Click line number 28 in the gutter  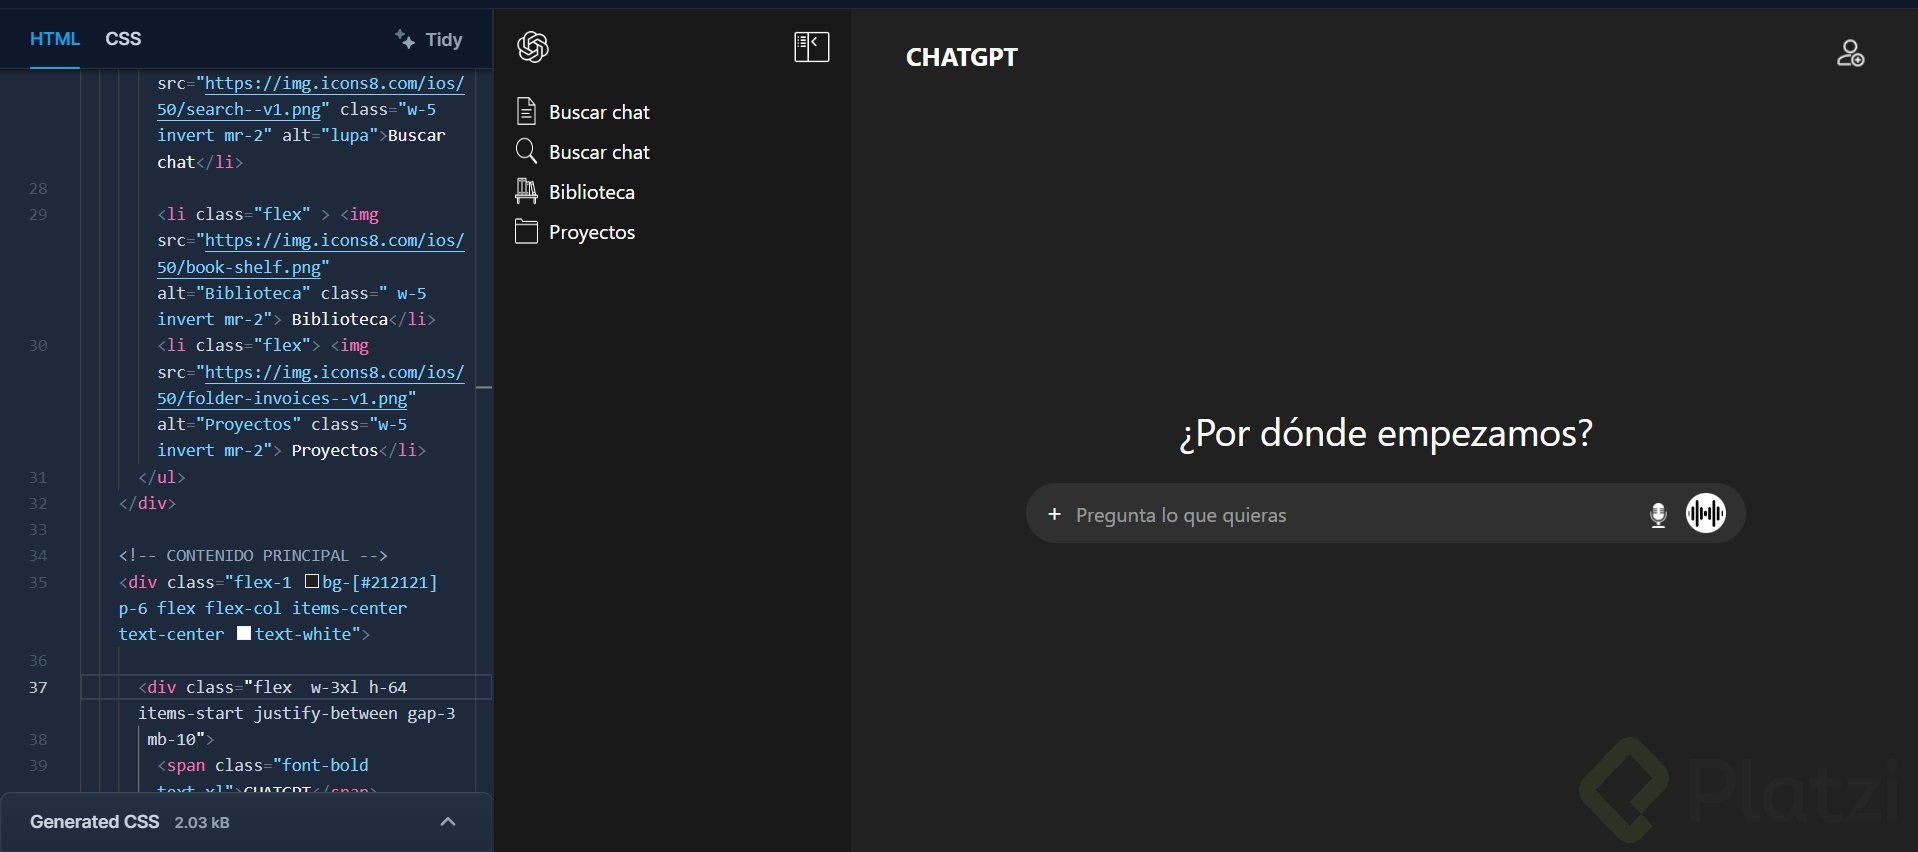[38, 188]
